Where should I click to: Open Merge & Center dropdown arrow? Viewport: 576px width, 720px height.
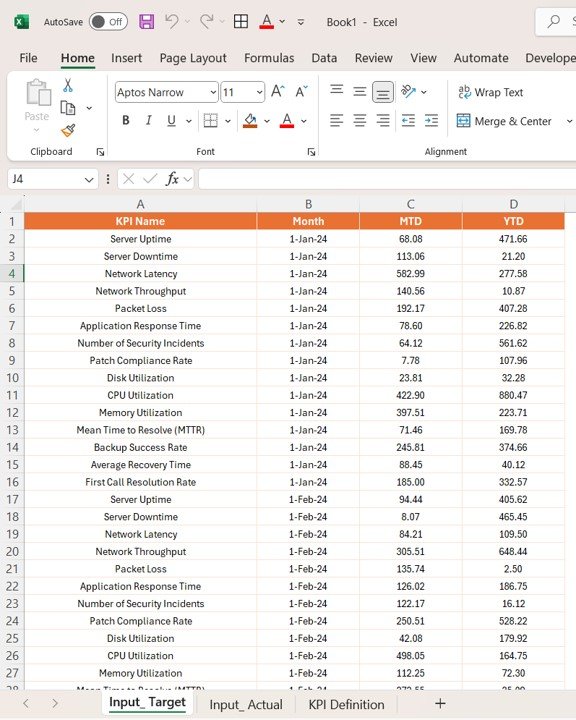click(570, 121)
